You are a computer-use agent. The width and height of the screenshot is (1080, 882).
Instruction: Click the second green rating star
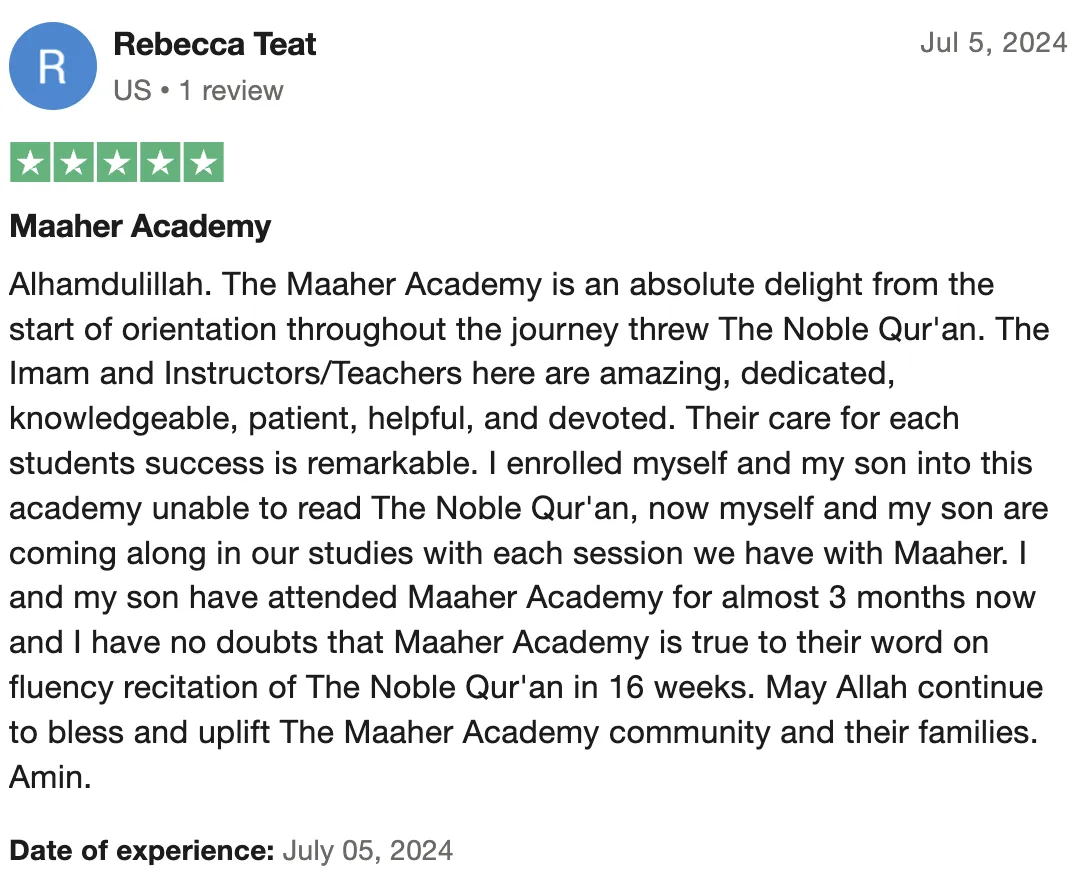[74, 162]
